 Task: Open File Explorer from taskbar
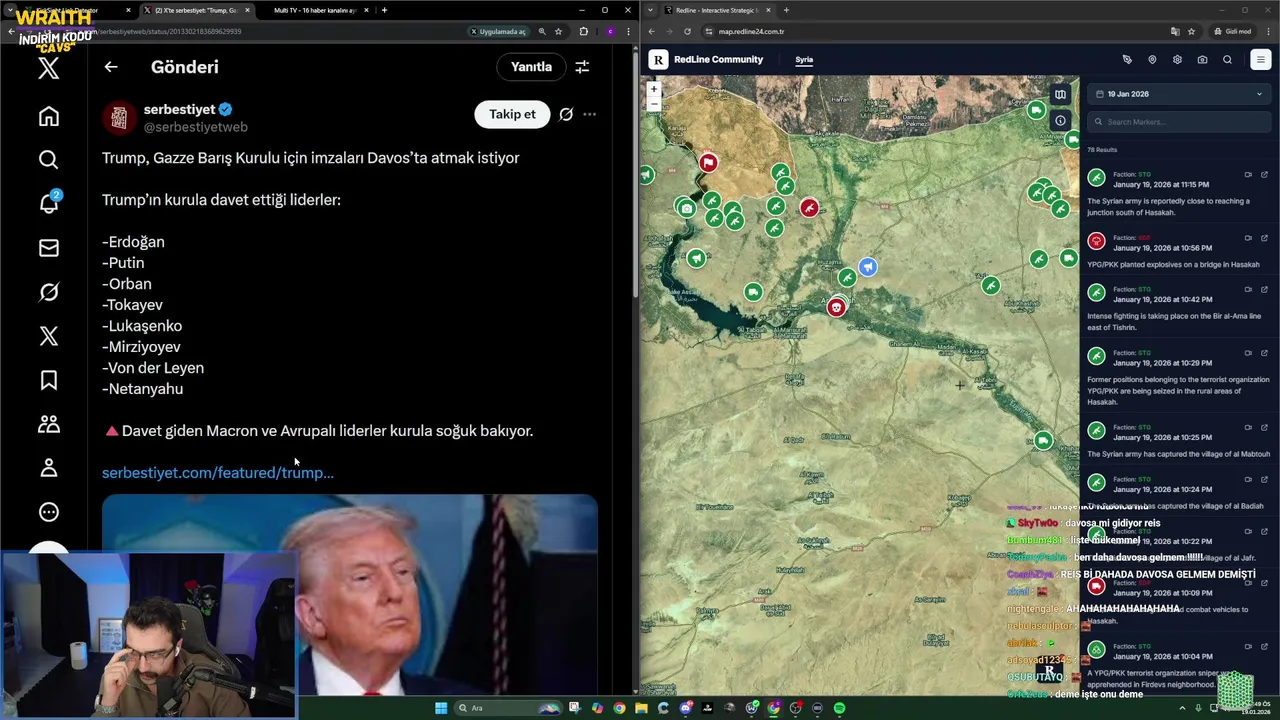(641, 708)
